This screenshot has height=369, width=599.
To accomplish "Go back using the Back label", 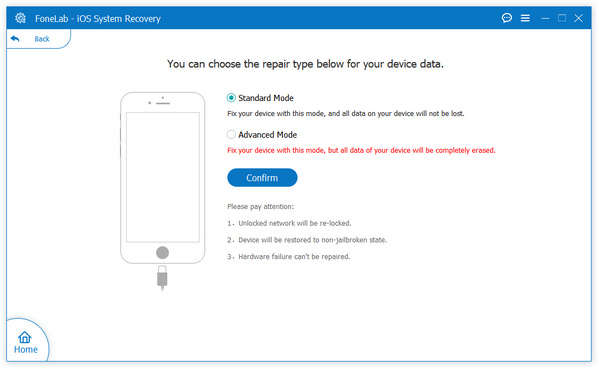I will (x=42, y=39).
